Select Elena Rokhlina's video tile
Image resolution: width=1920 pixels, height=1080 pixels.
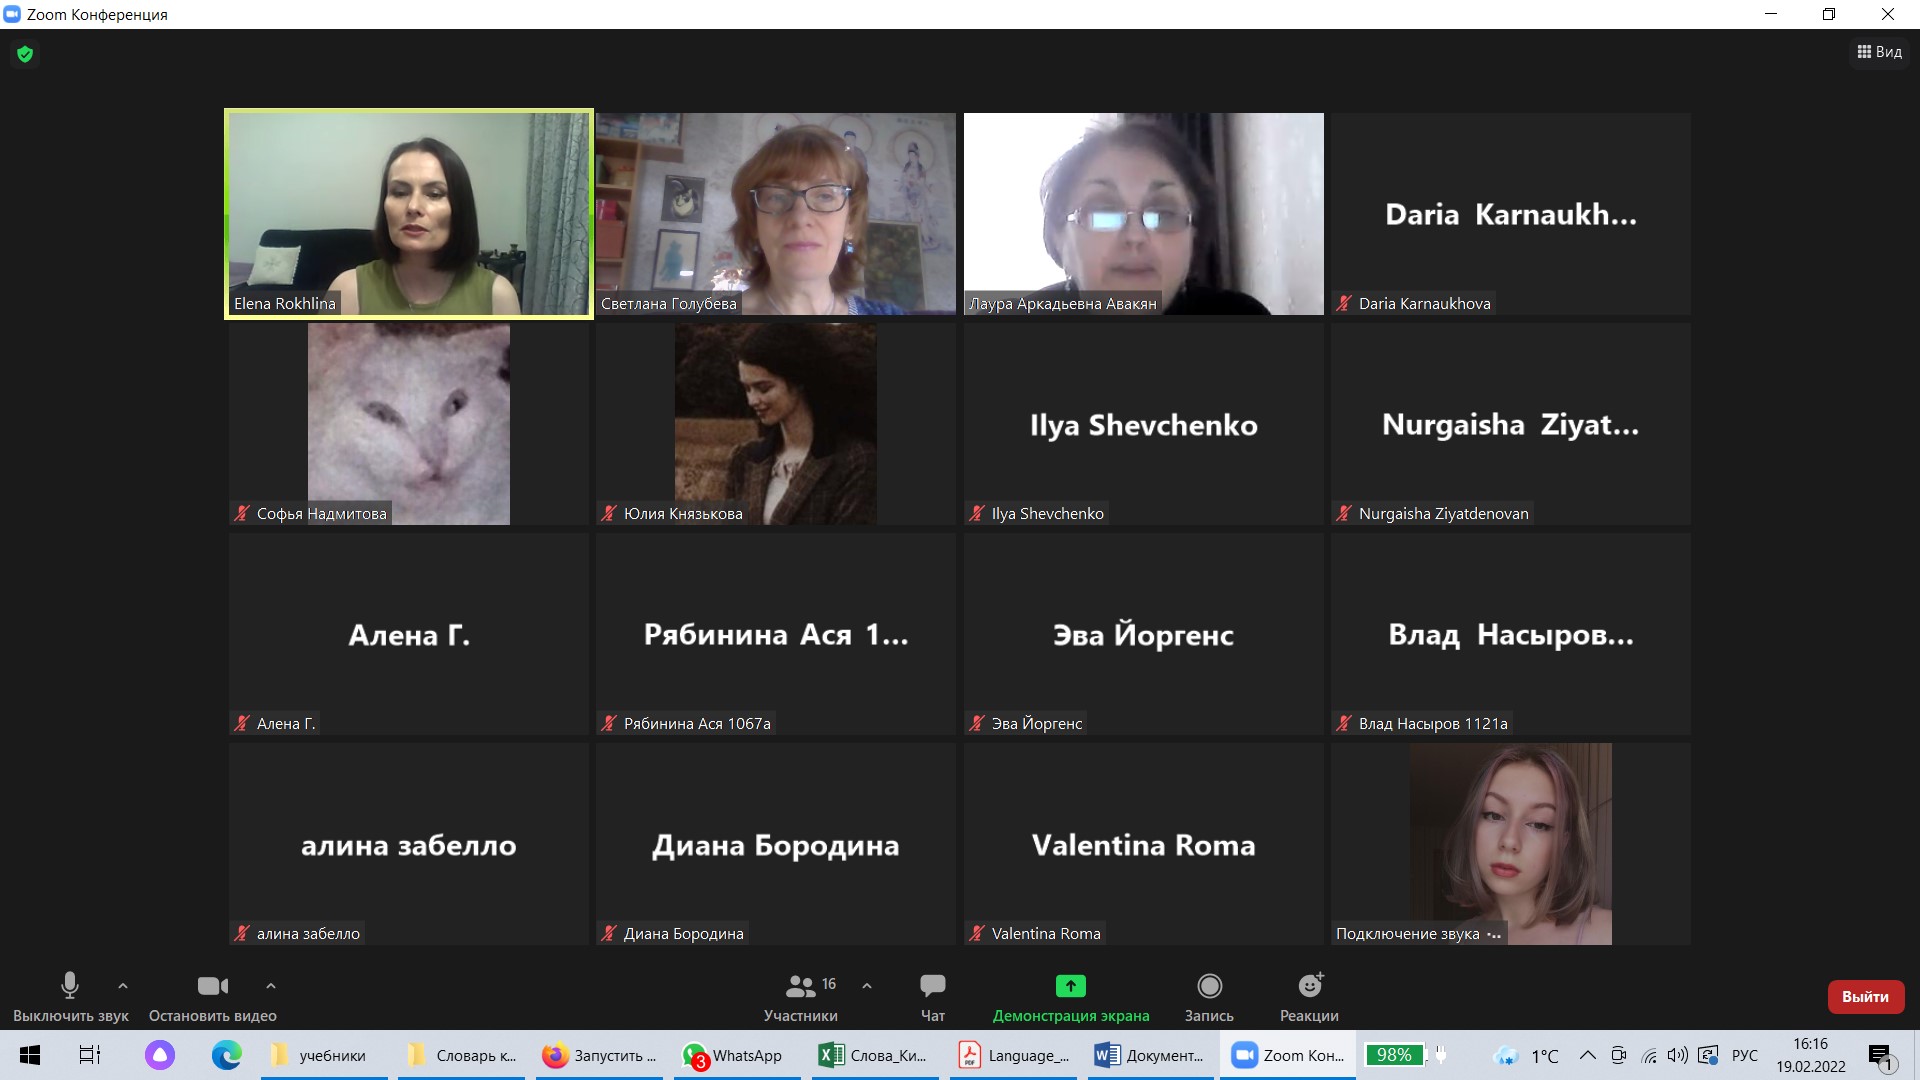click(409, 214)
